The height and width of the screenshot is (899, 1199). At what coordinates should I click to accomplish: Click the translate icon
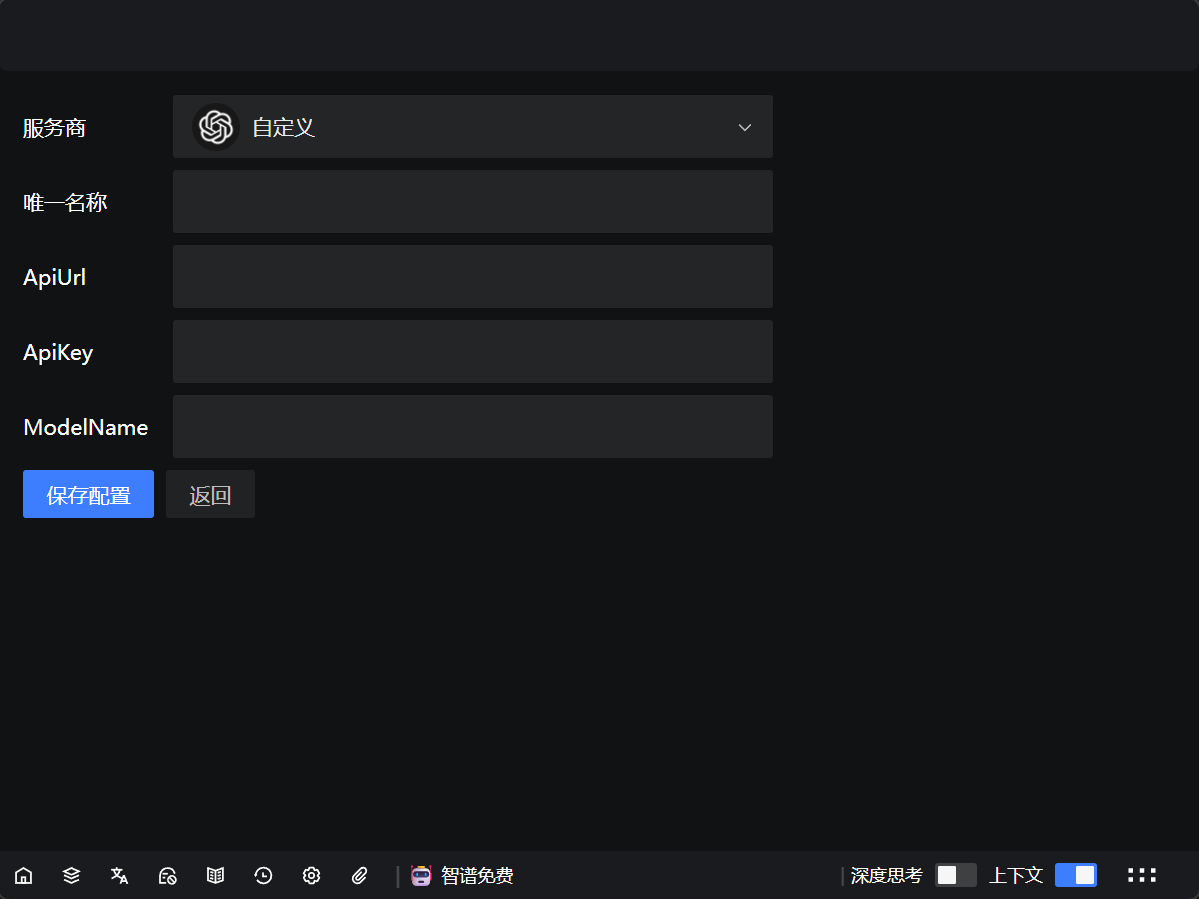pos(119,876)
